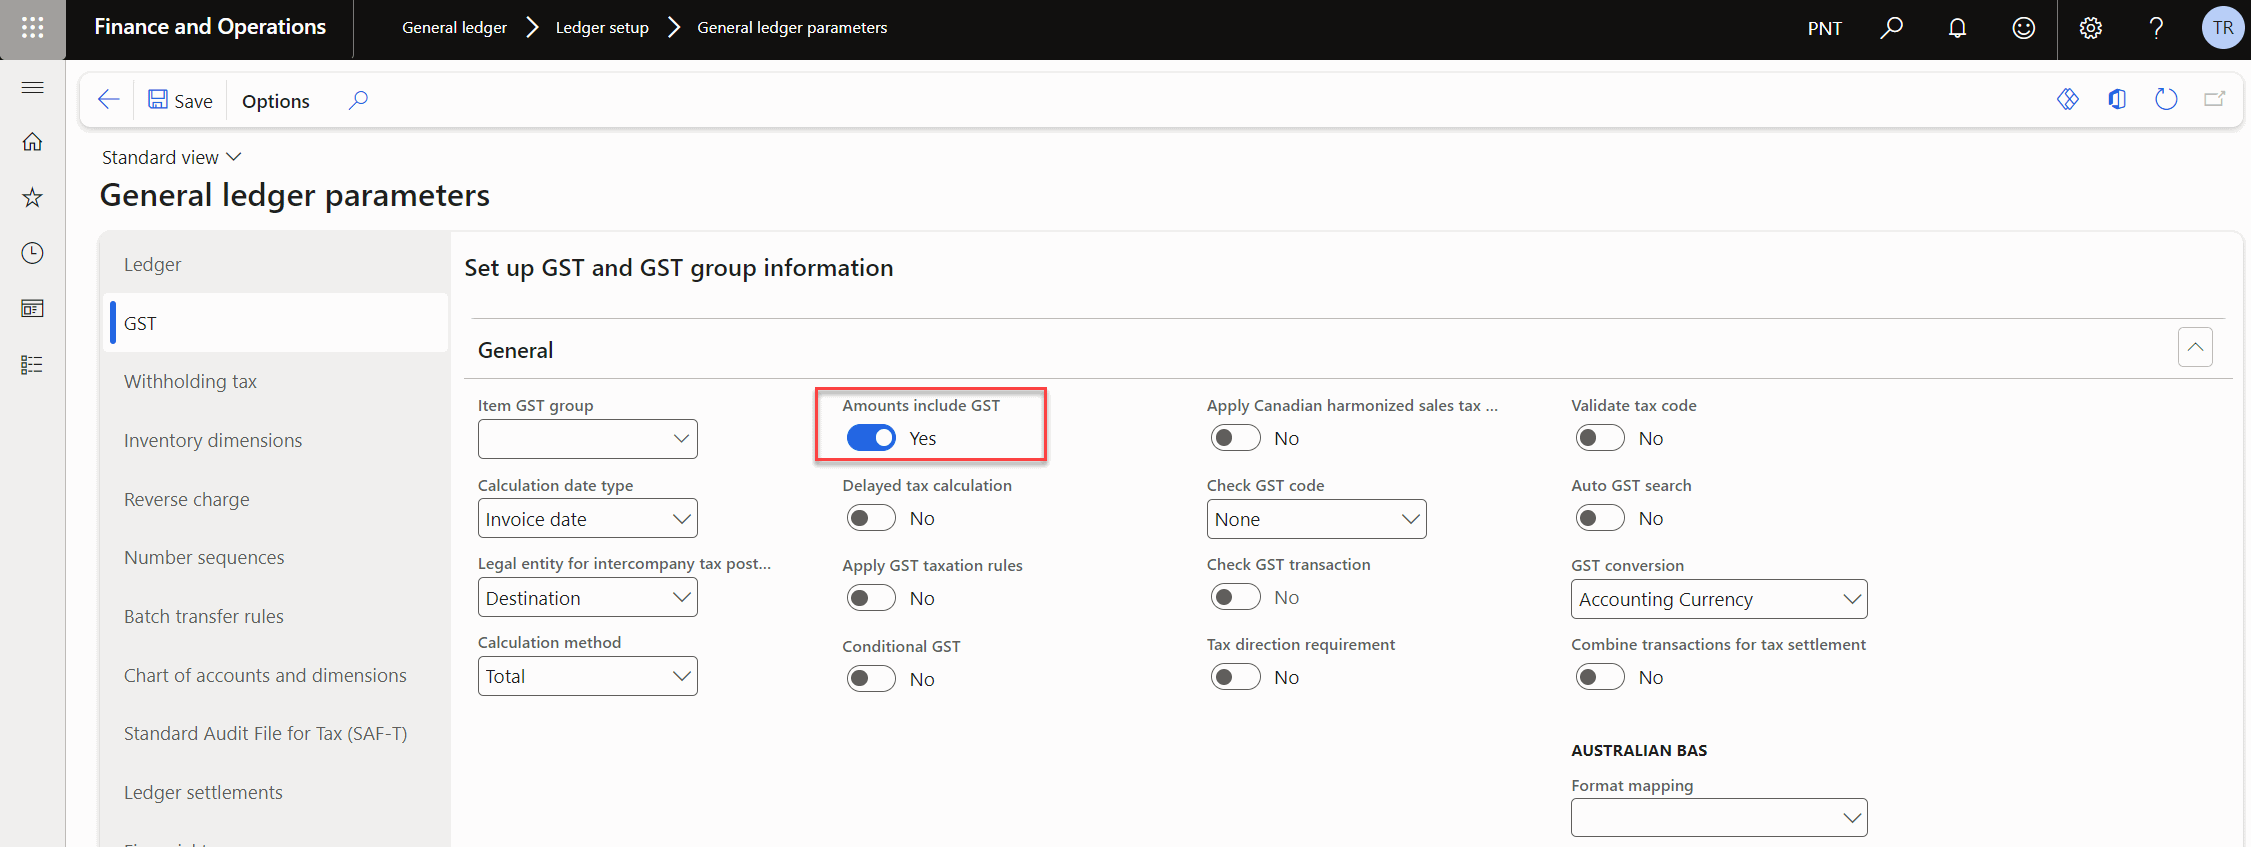2251x847 pixels.
Task: Open the Format mapping dropdown
Action: [x=1719, y=818]
